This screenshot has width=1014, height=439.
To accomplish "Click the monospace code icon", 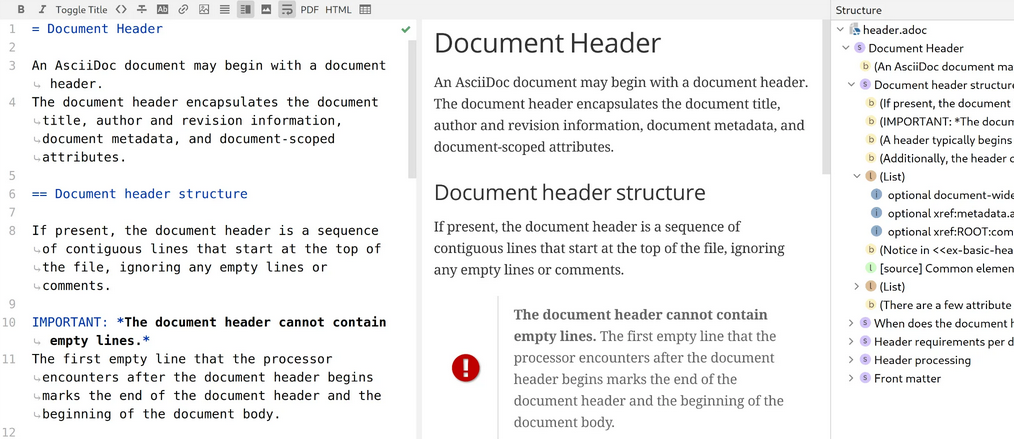I will pos(121,10).
